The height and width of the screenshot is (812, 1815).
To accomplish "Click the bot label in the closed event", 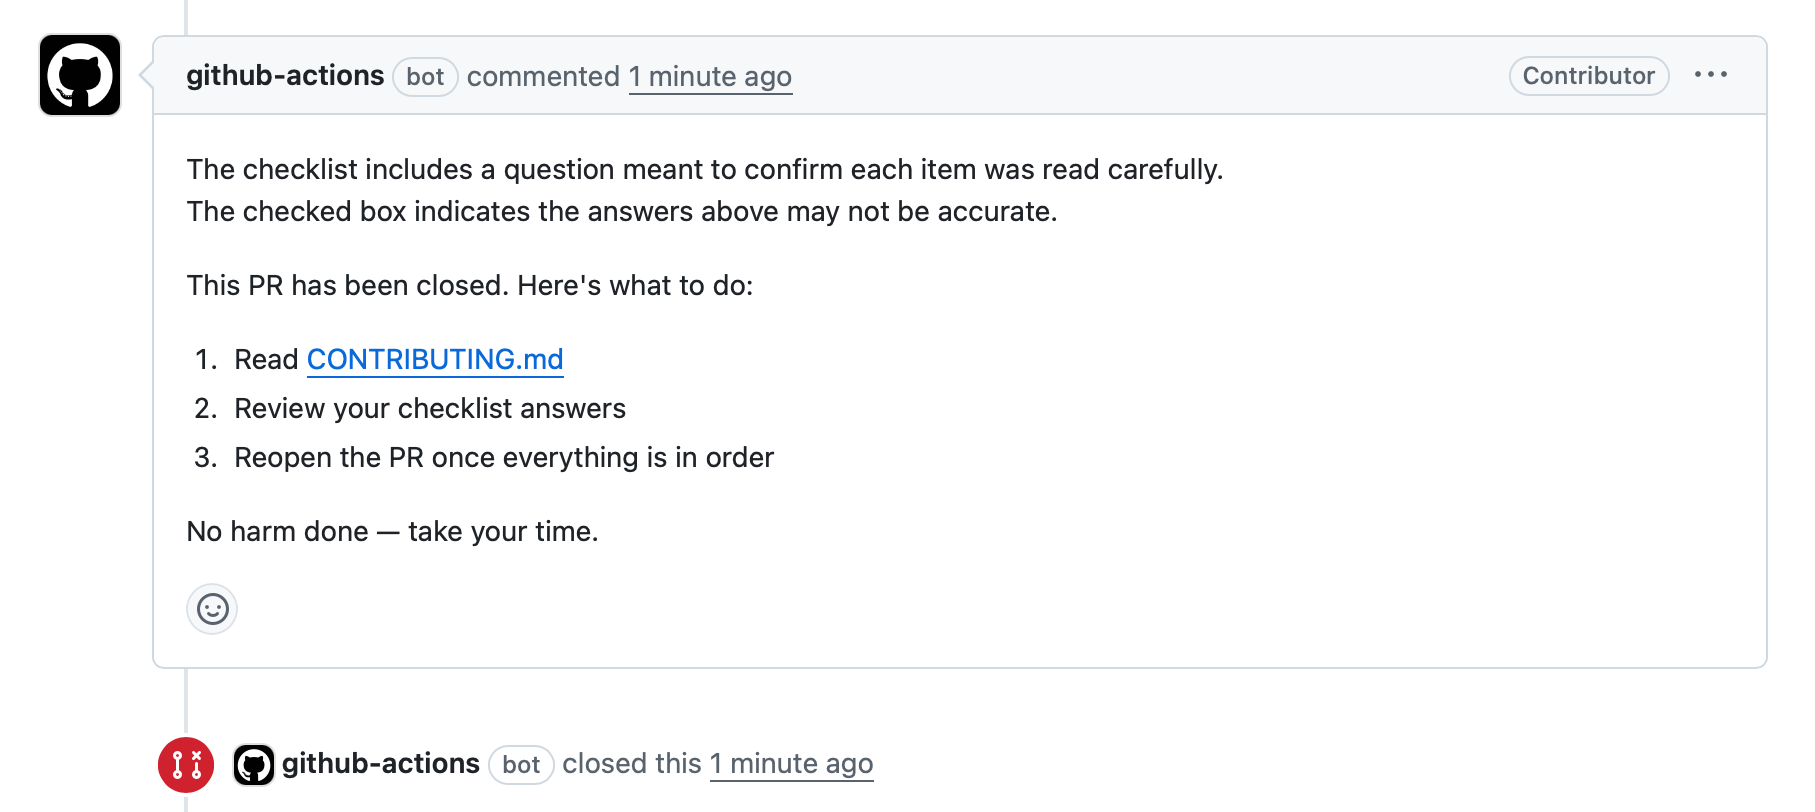I will 521,764.
